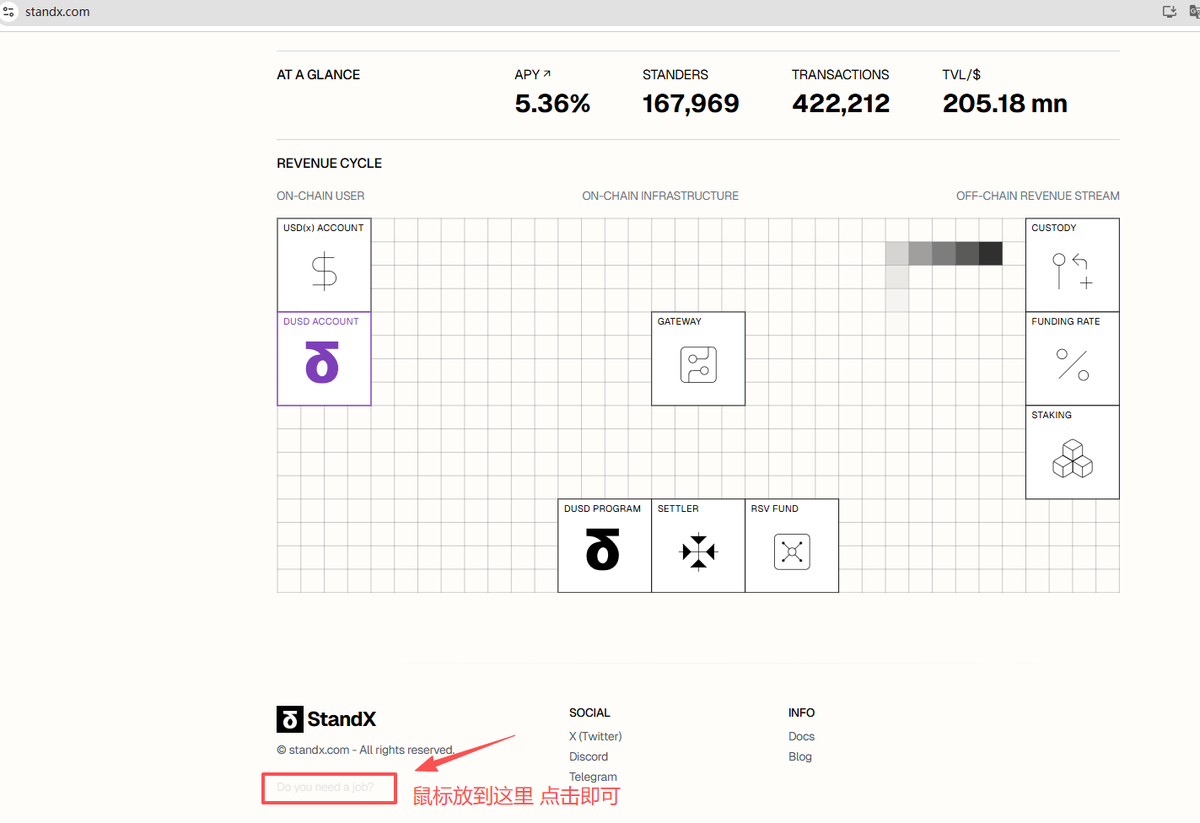The image size is (1200, 823).
Task: Open the X (Twitter) social link
Action: pos(595,736)
